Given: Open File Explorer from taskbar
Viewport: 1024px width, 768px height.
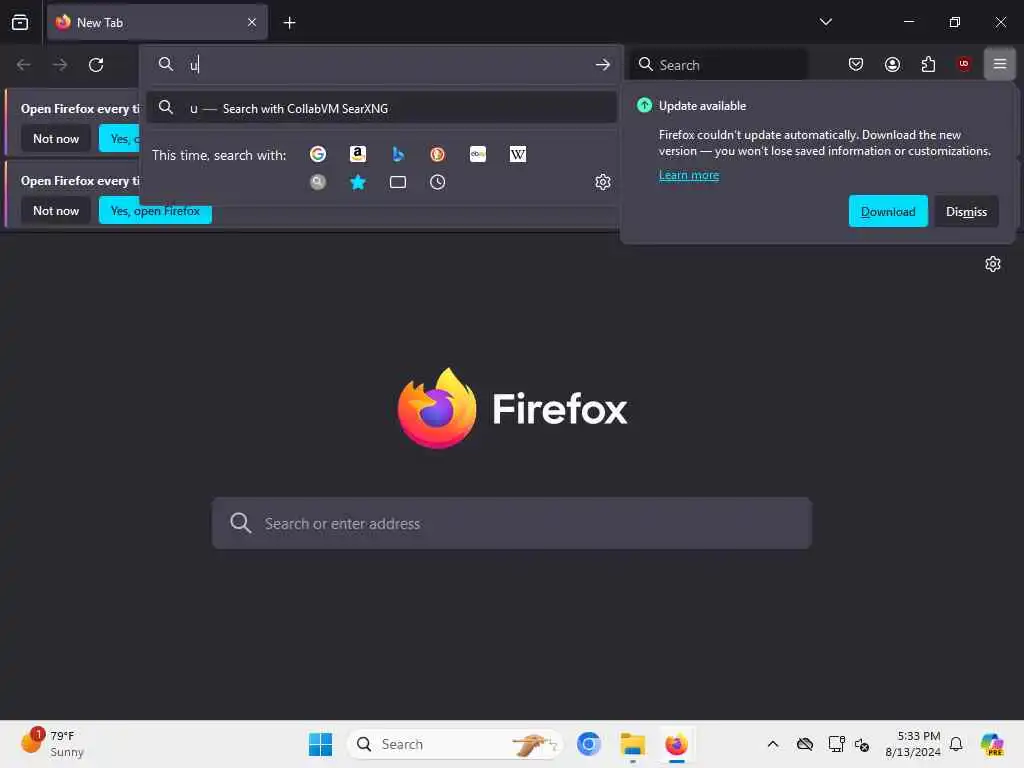Looking at the screenshot, I should [x=632, y=744].
